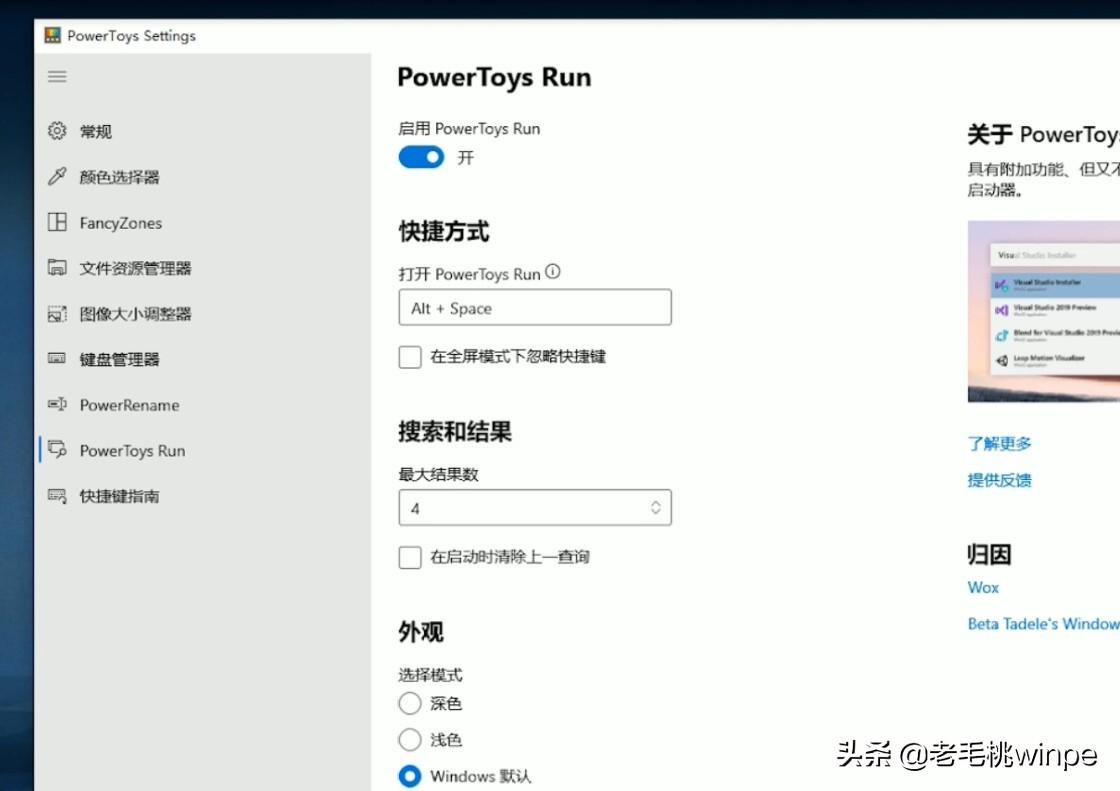Turn off the 启用 PowerToys Run switch
The width and height of the screenshot is (1120, 791).
pos(421,157)
